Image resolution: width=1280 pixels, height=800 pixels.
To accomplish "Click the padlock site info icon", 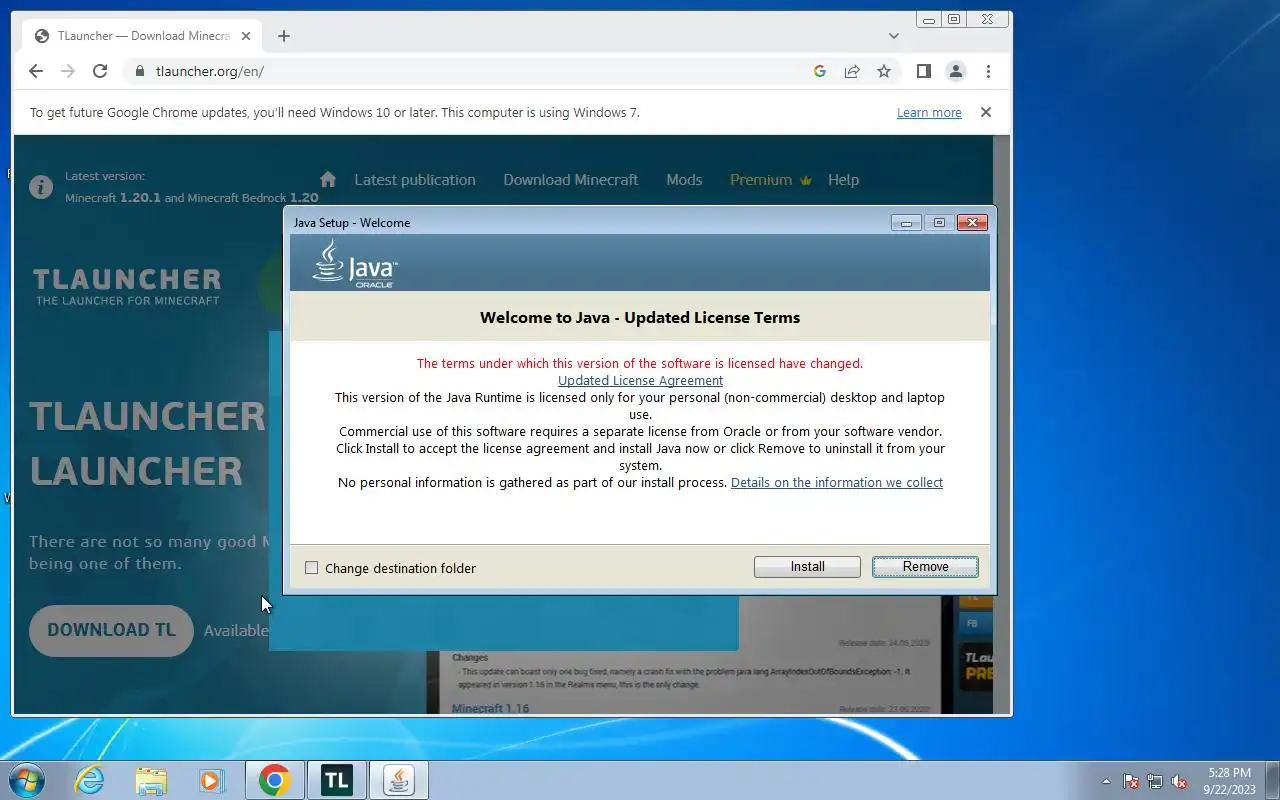I will [139, 71].
